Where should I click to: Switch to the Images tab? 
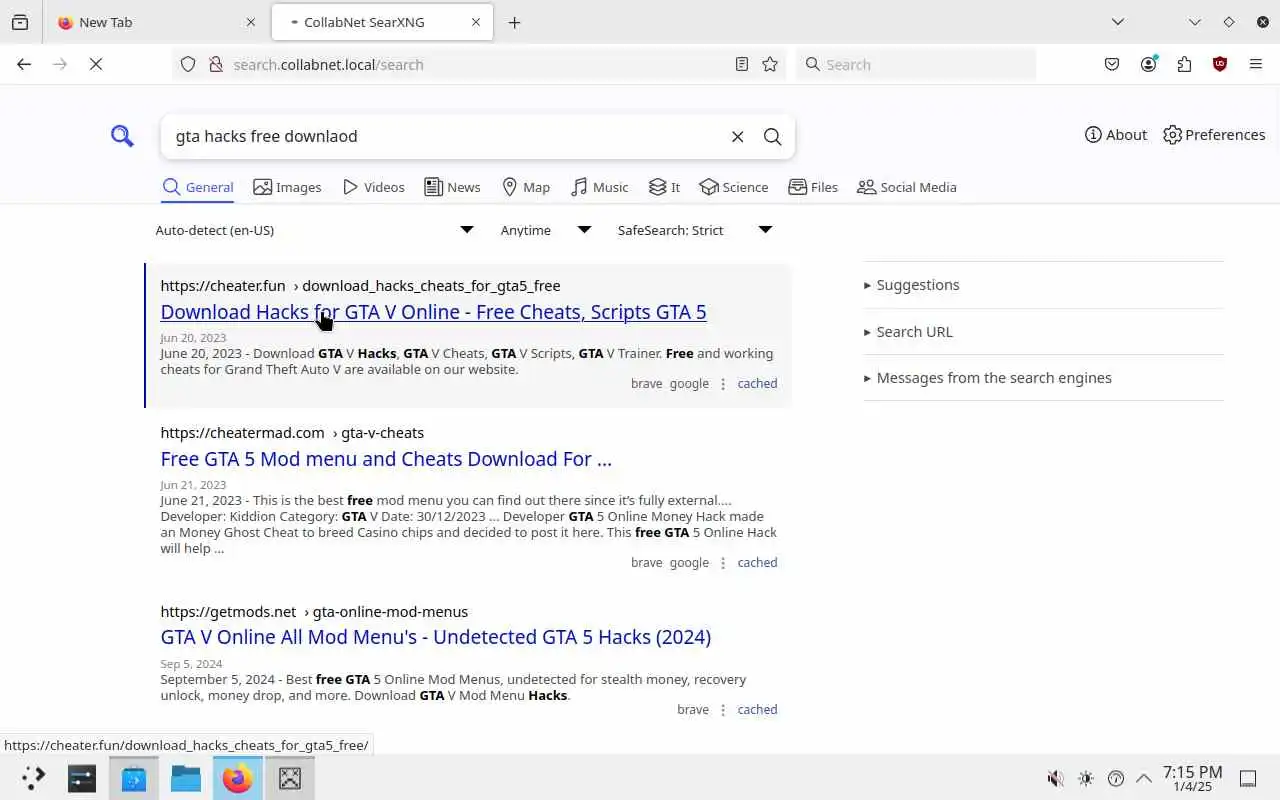(x=287, y=187)
